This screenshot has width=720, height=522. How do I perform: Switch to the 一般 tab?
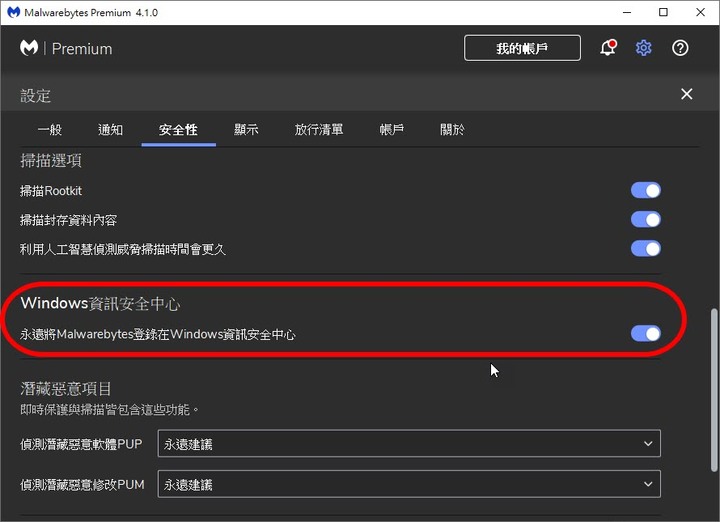[x=50, y=130]
